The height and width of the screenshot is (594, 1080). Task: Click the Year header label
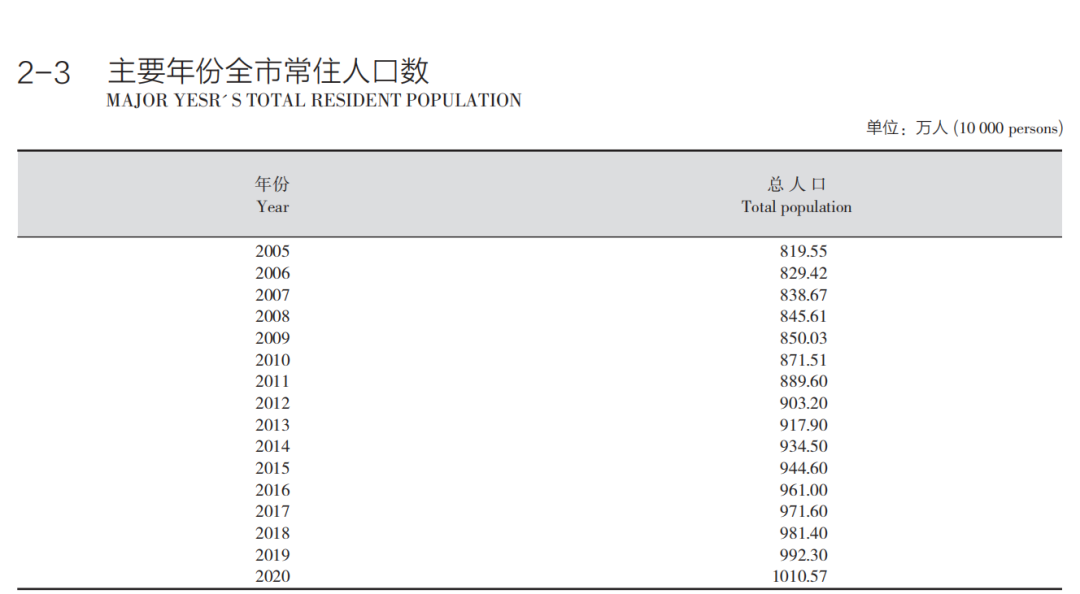[273, 207]
